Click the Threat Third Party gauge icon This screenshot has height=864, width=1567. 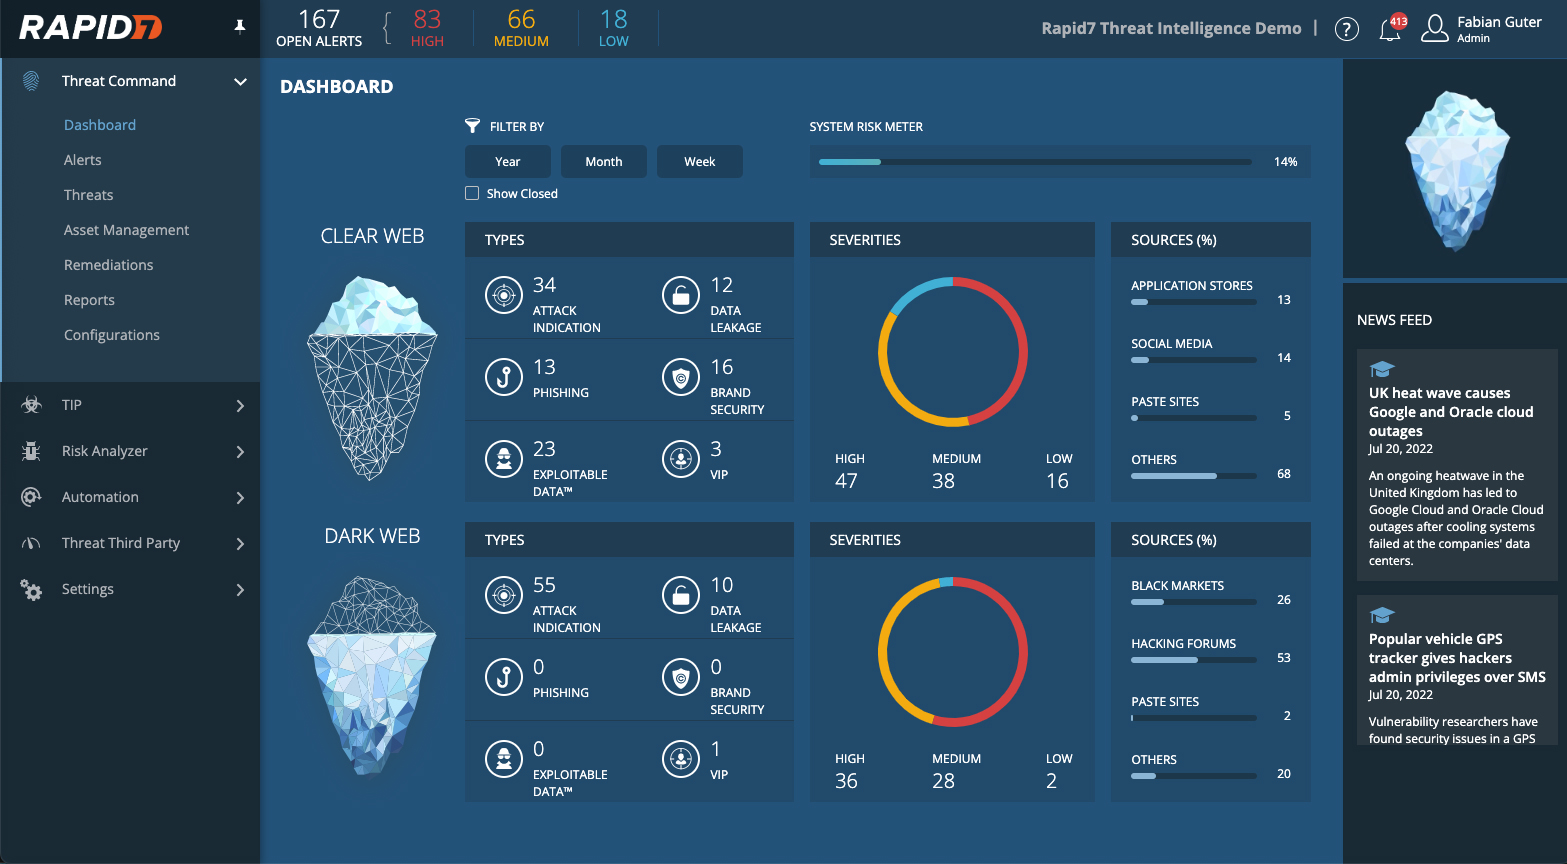click(x=31, y=543)
